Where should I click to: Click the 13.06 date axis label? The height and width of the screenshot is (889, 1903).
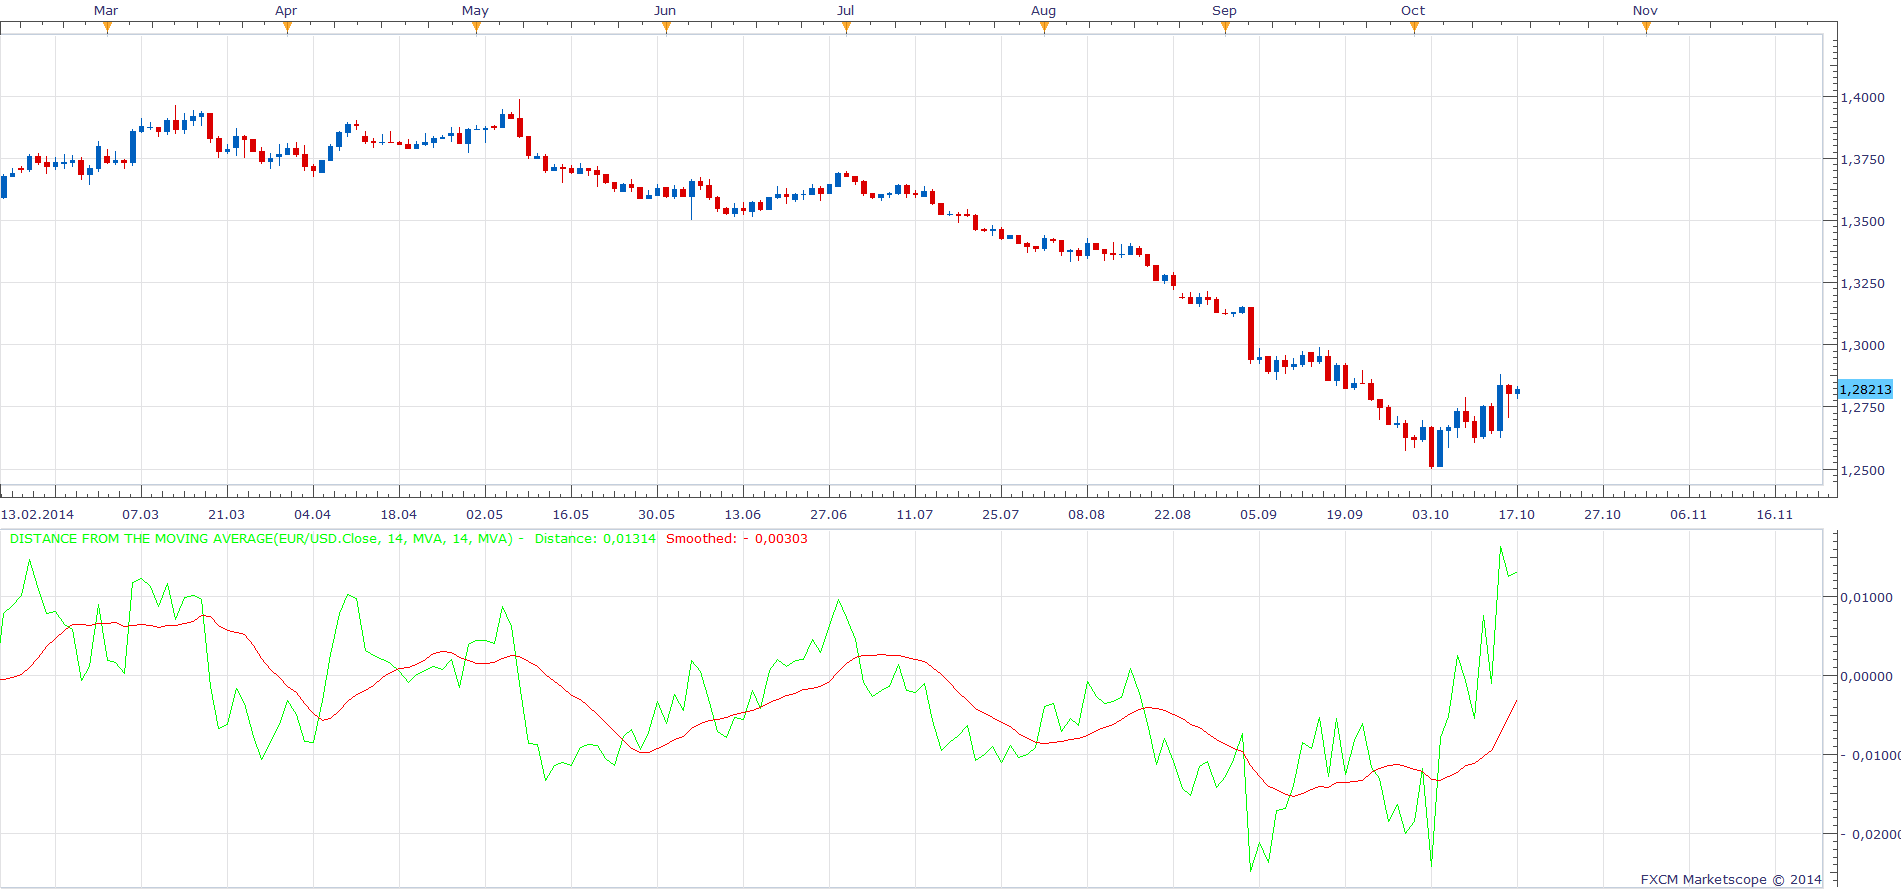click(742, 514)
